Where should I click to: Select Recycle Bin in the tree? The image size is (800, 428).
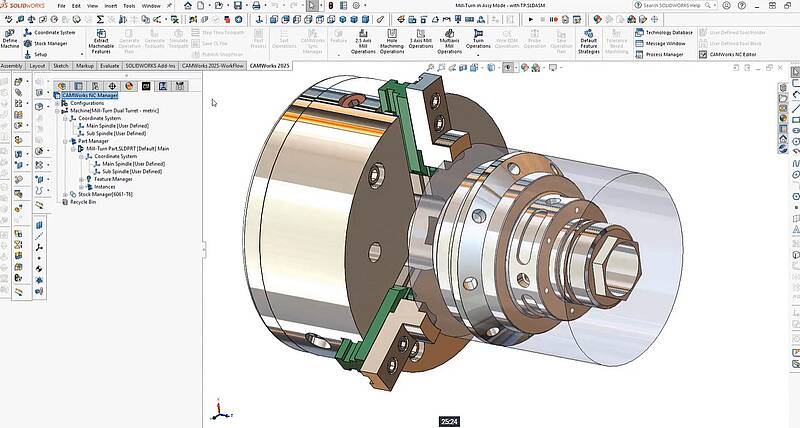tap(82, 202)
